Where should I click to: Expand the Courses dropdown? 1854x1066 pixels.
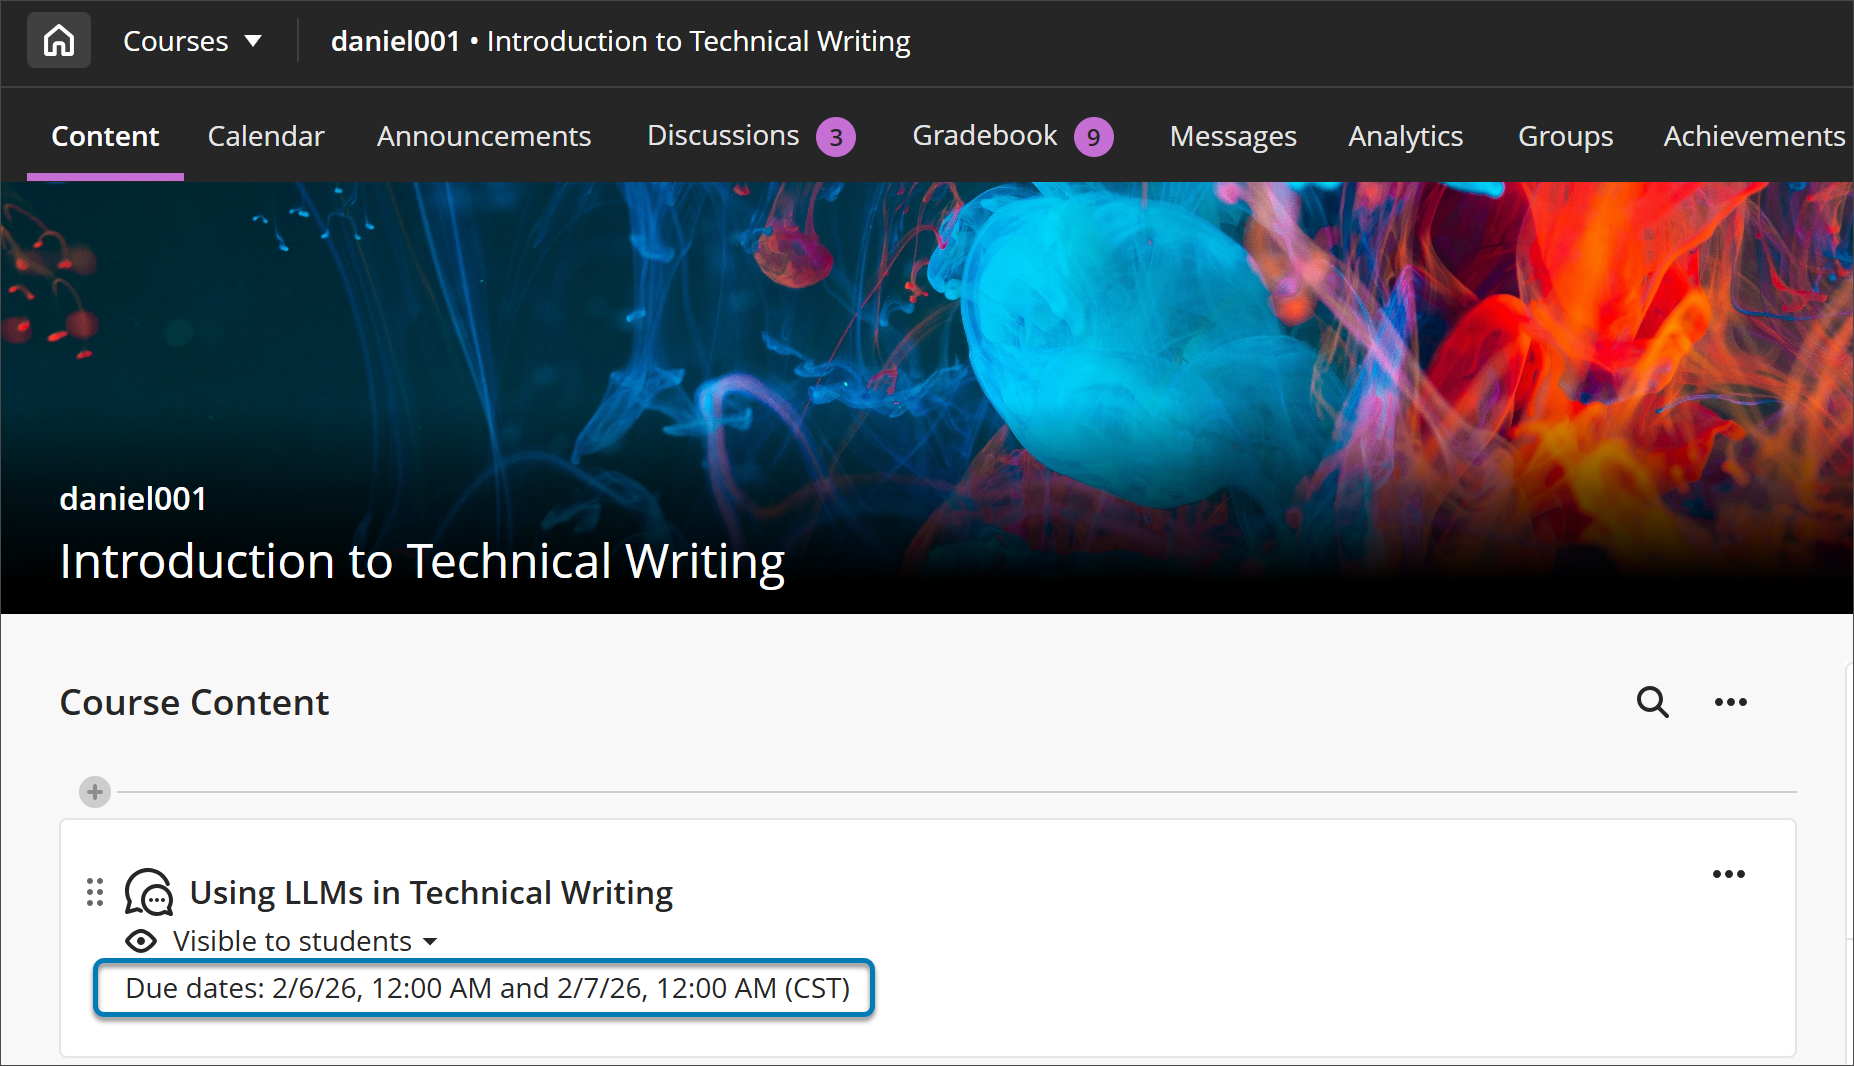(x=194, y=41)
